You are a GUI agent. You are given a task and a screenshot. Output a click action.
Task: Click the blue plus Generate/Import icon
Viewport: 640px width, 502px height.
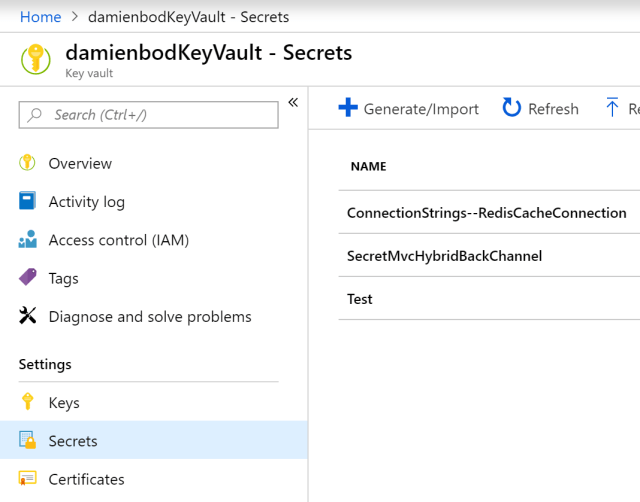(348, 108)
